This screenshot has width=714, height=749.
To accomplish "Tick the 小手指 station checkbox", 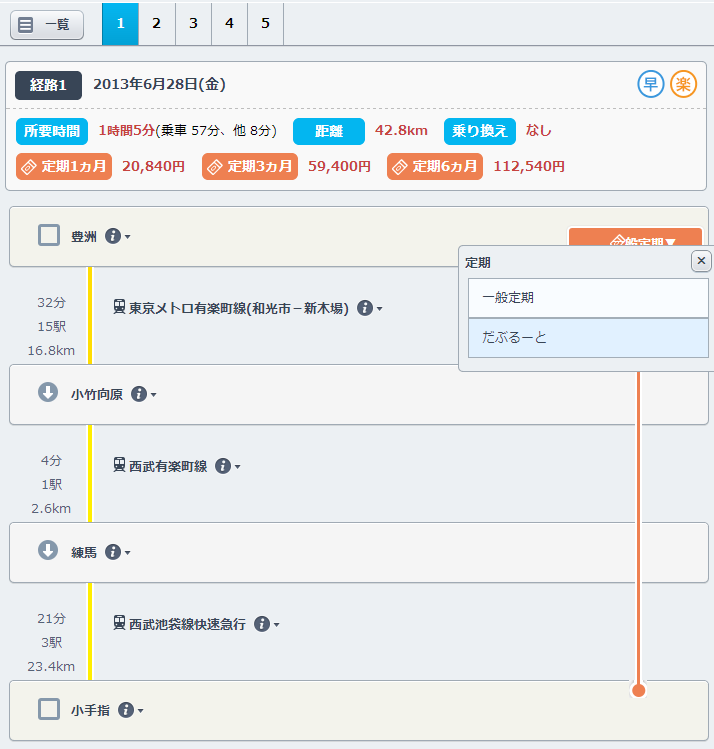I will (x=49, y=710).
